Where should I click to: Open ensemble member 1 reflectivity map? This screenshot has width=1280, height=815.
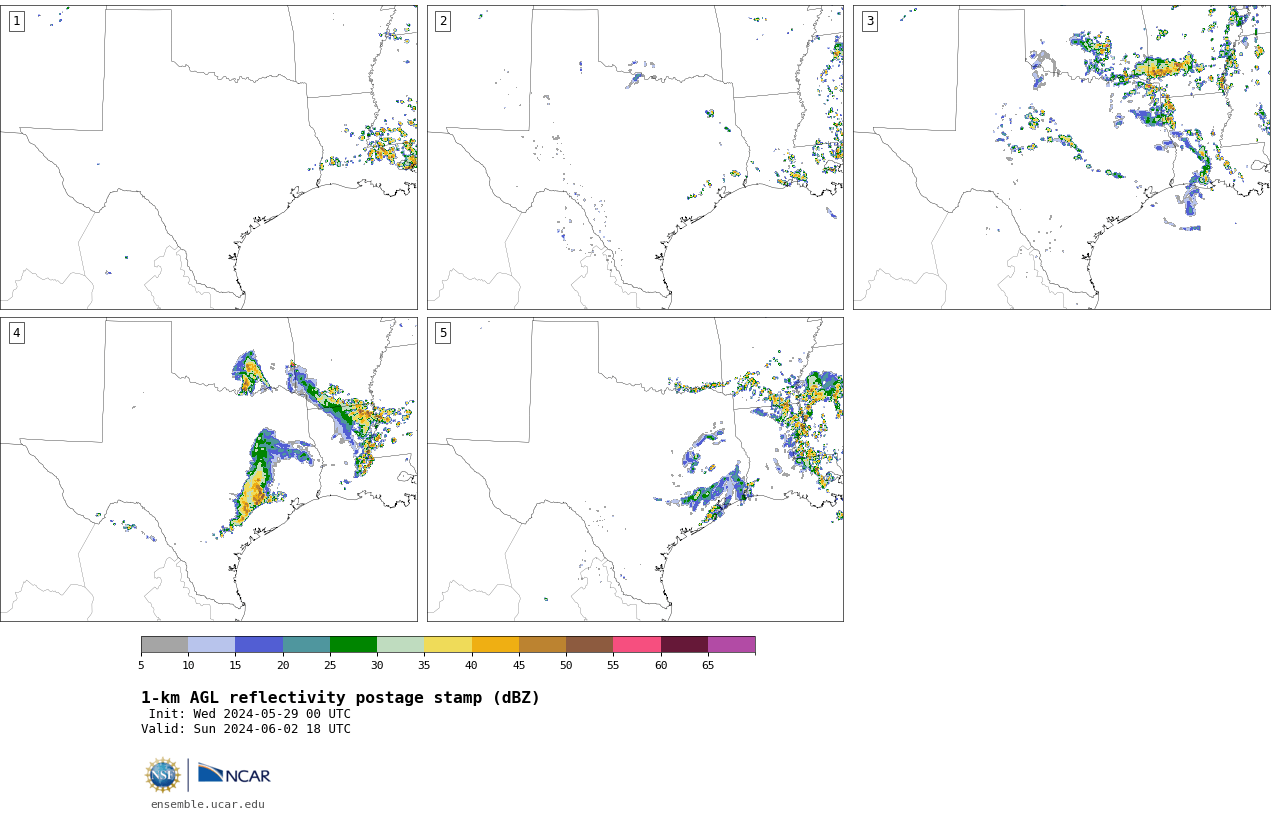pos(208,157)
